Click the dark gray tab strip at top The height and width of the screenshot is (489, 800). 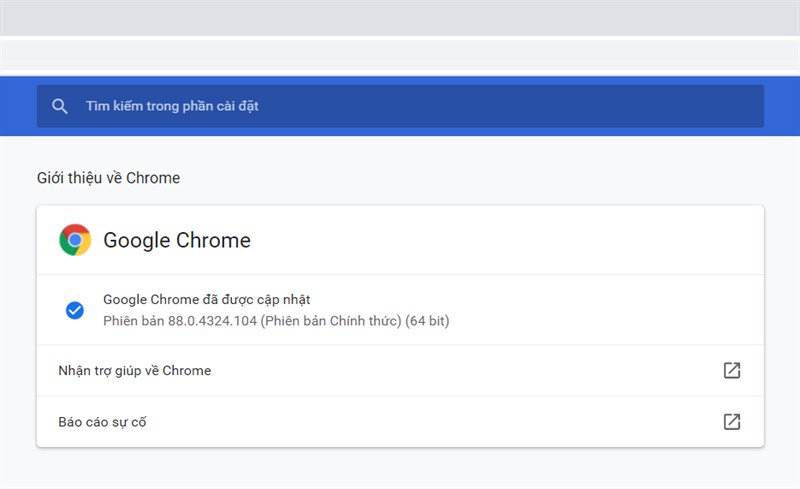pyautogui.click(x=400, y=18)
